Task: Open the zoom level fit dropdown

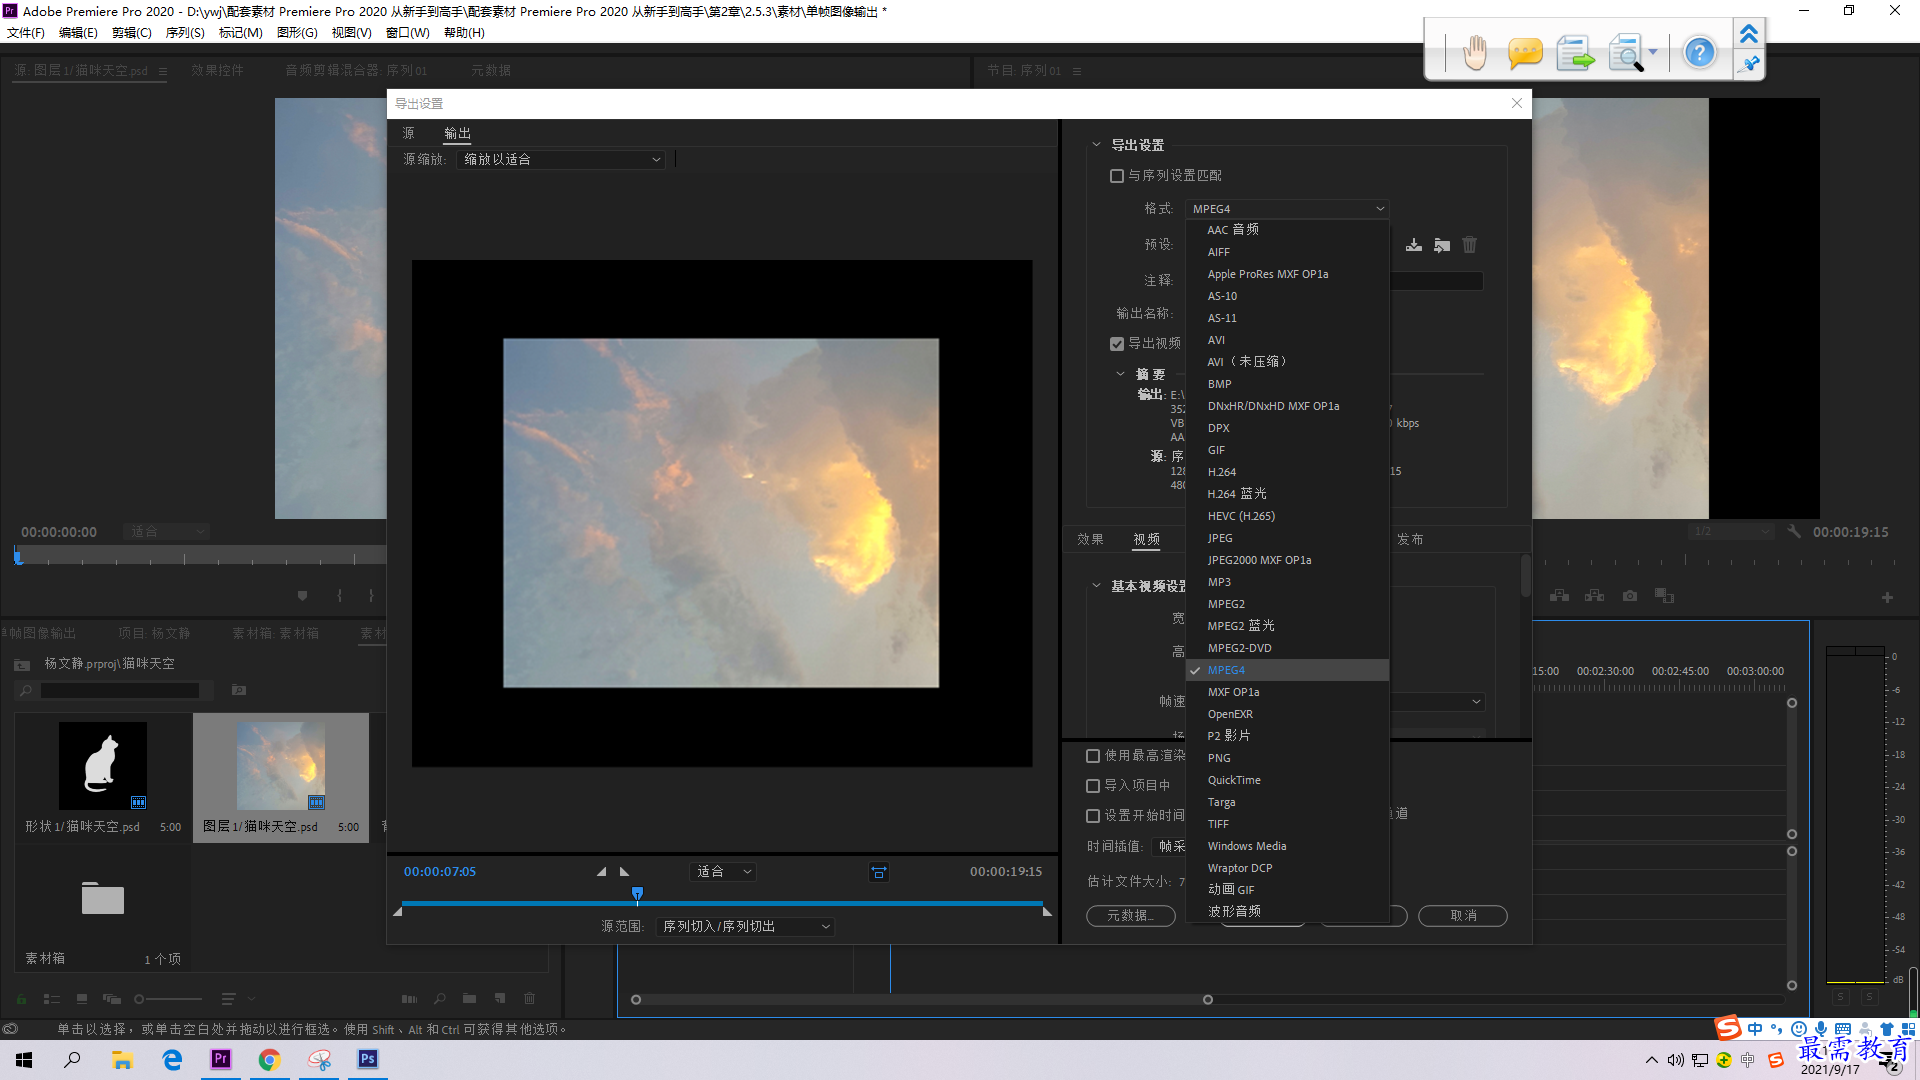Action: pos(723,872)
